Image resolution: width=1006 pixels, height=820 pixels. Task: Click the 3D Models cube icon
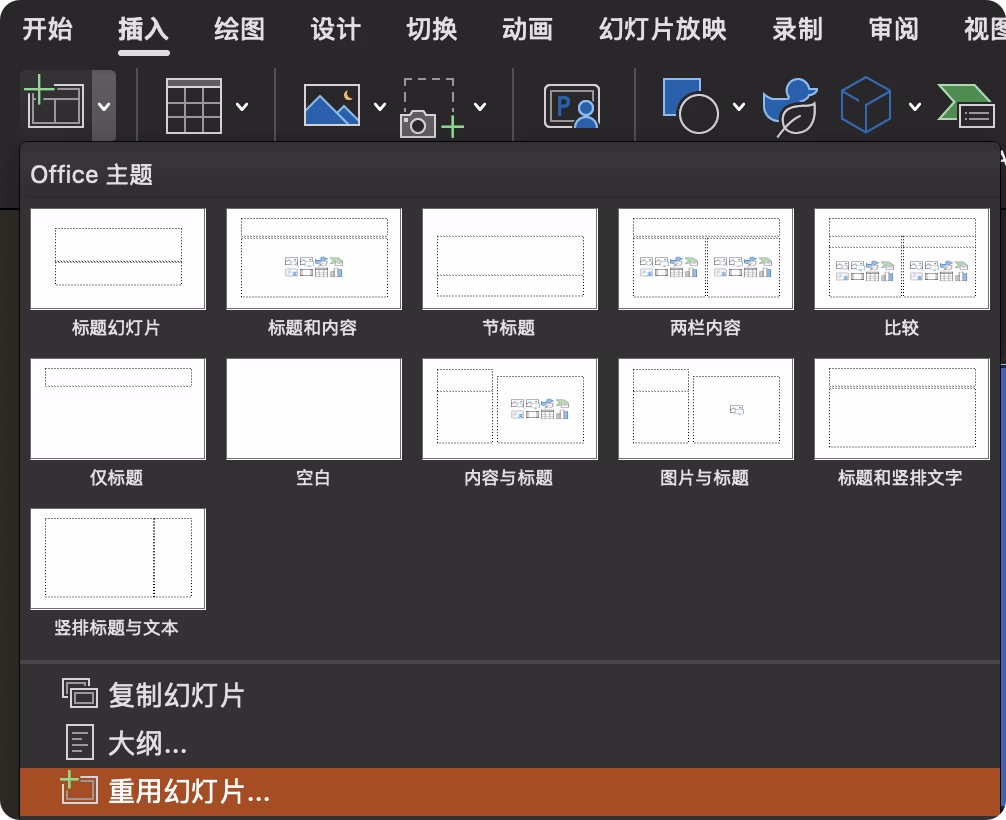click(x=865, y=105)
